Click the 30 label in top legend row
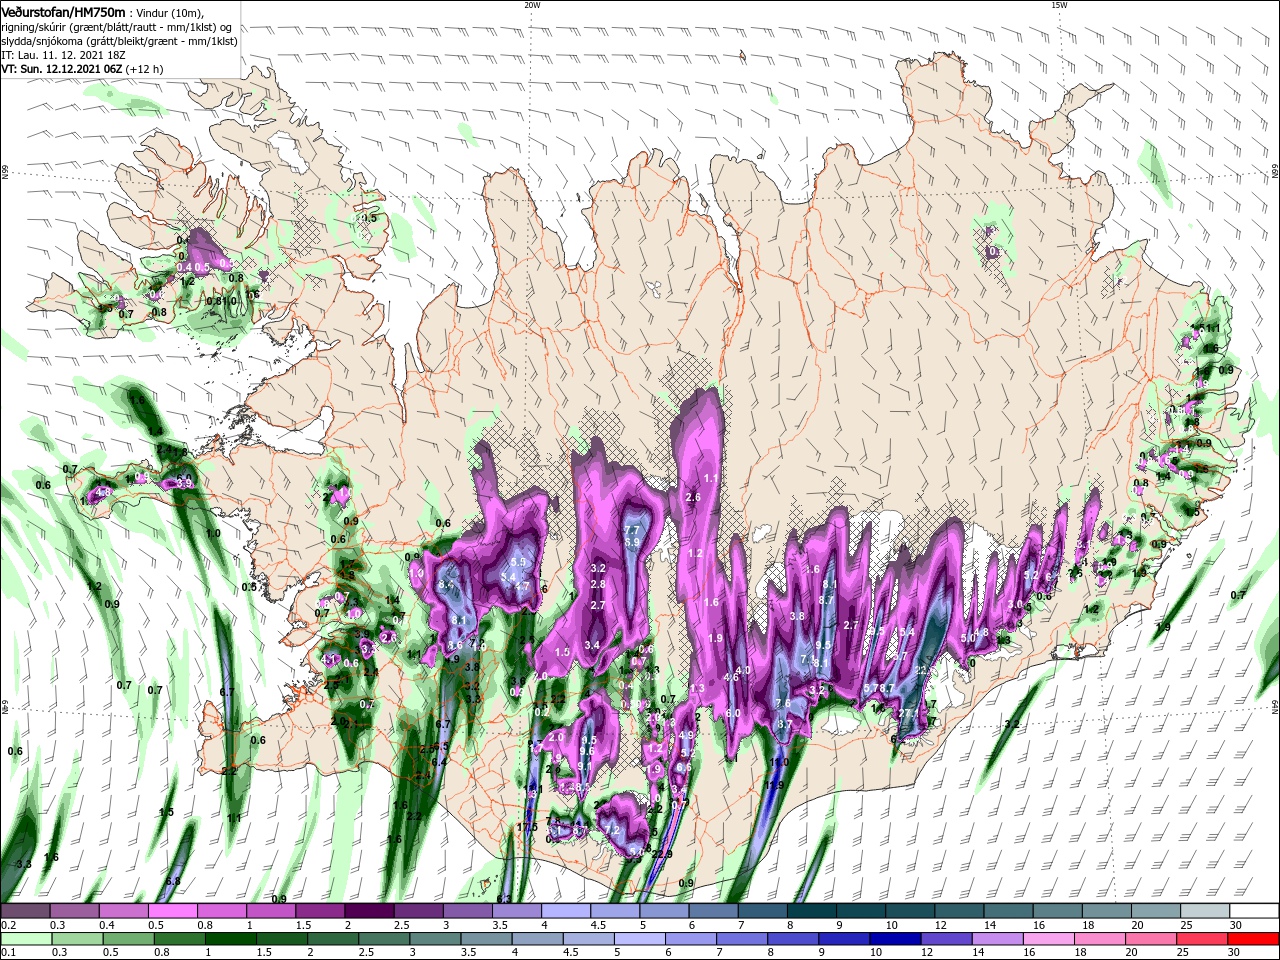The width and height of the screenshot is (1280, 960). coord(1235,925)
